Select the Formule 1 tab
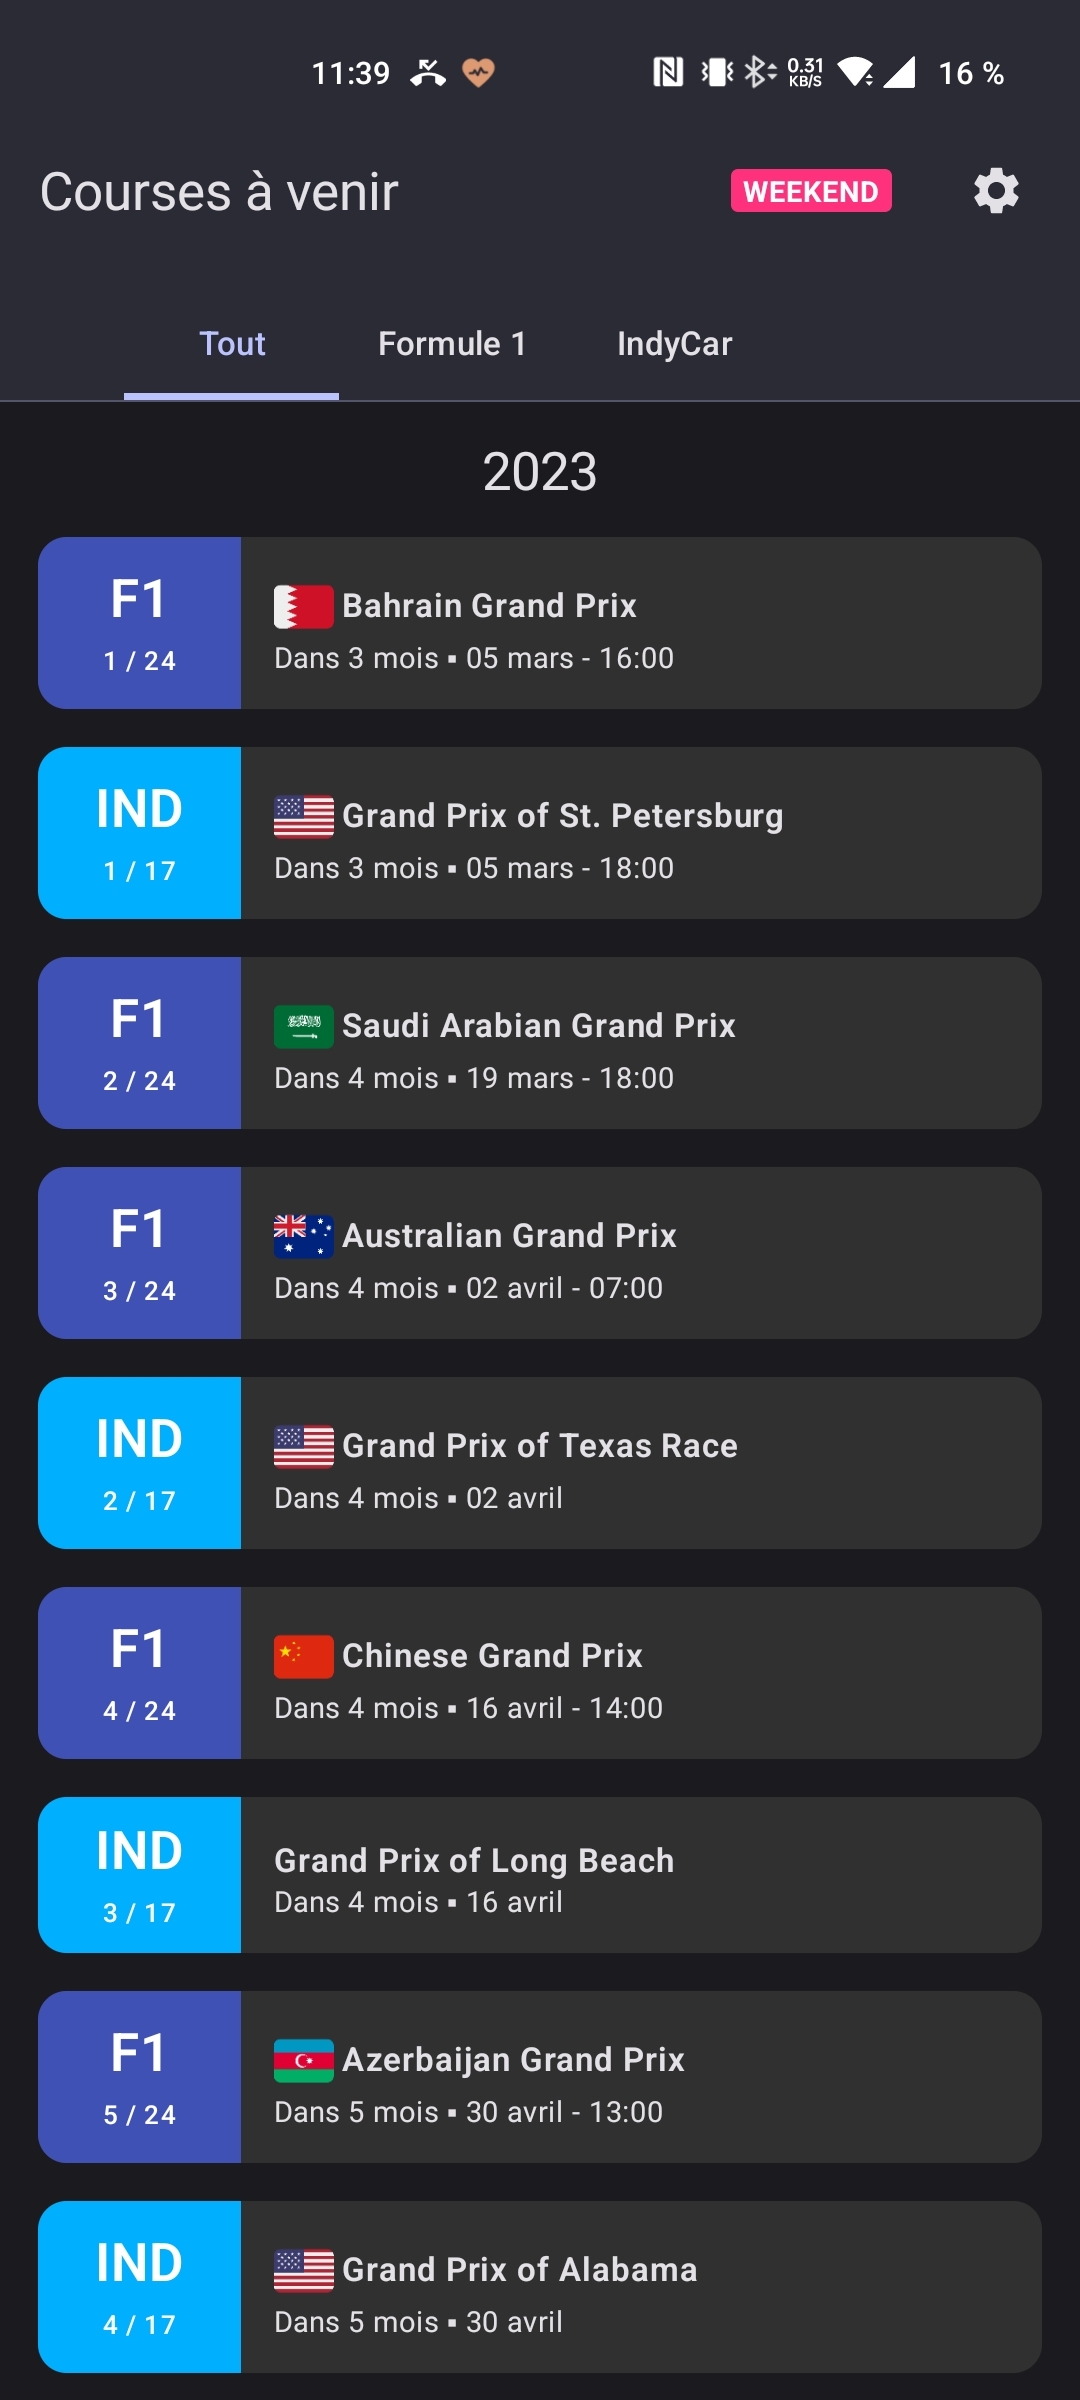Screen dimensions: 1080x2400 [452, 344]
